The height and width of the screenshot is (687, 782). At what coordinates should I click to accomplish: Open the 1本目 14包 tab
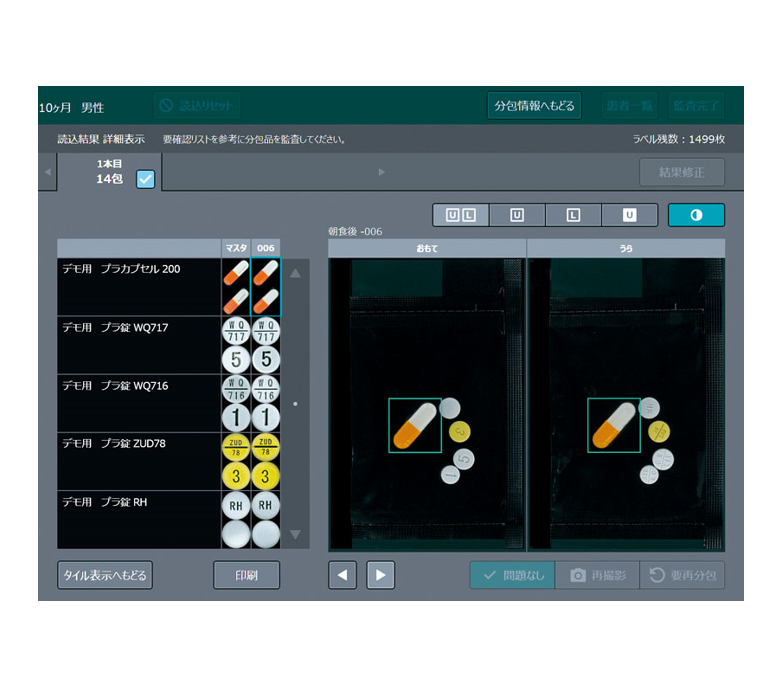coord(108,172)
